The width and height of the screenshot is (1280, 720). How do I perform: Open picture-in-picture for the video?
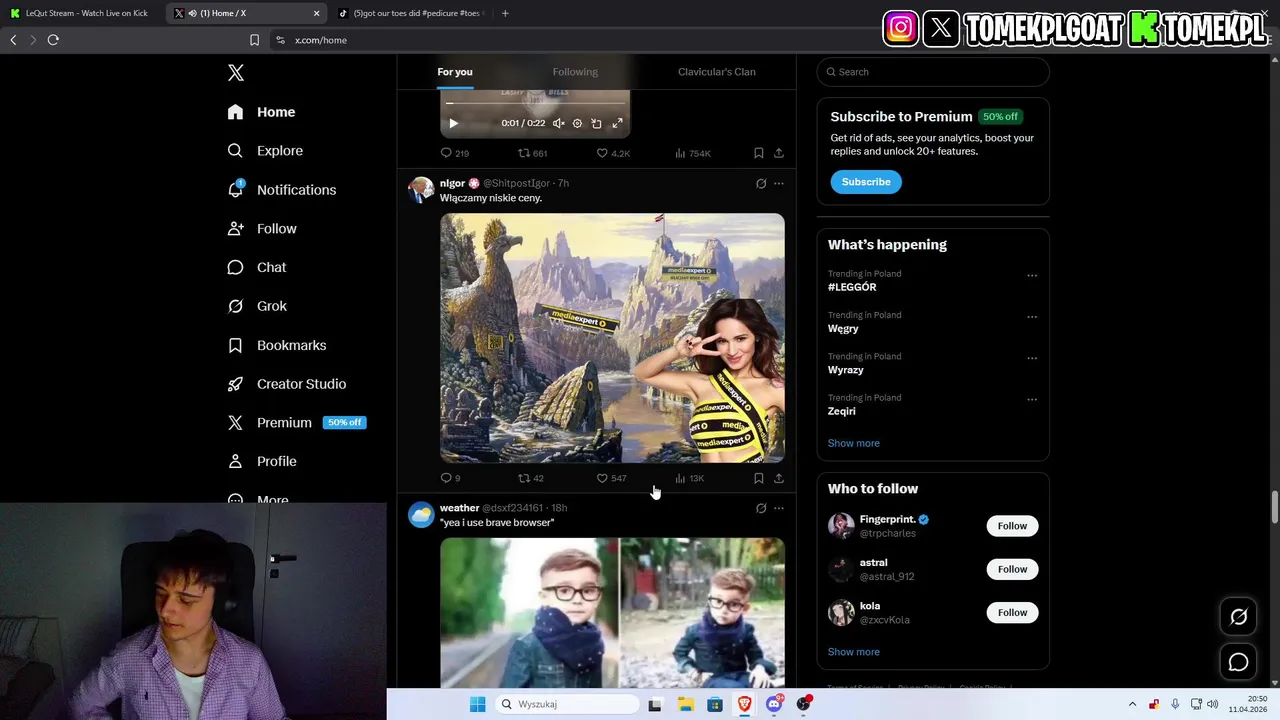pyautogui.click(x=596, y=123)
